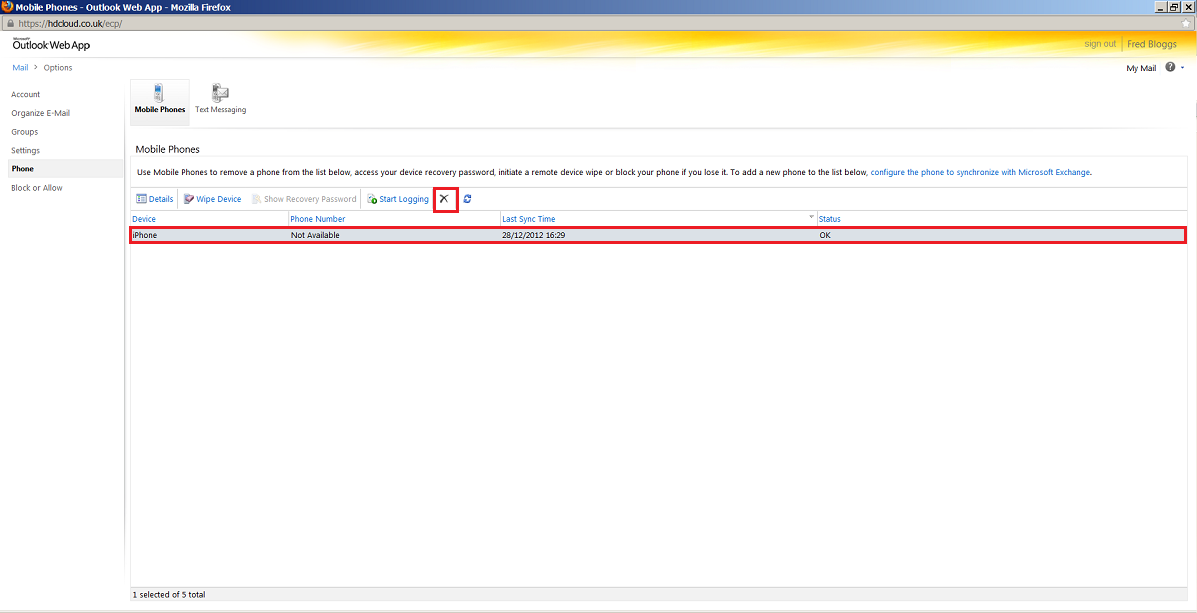Click the bookmark star in the address bar
Viewport: 1197px width, 613px height.
1186,23
